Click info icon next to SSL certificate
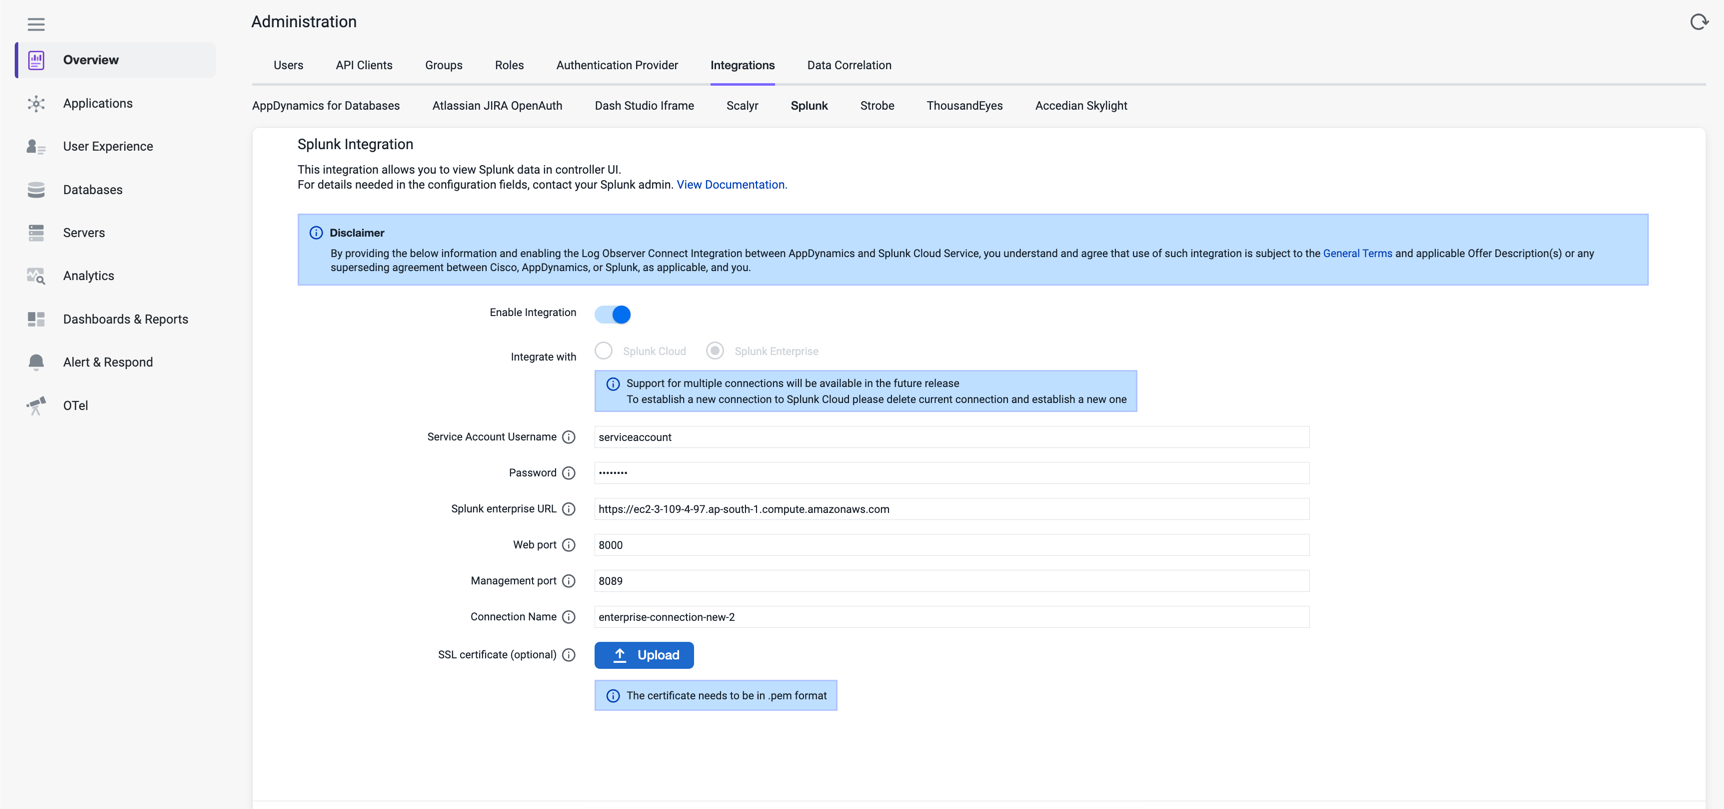The width and height of the screenshot is (1724, 809). click(x=569, y=655)
